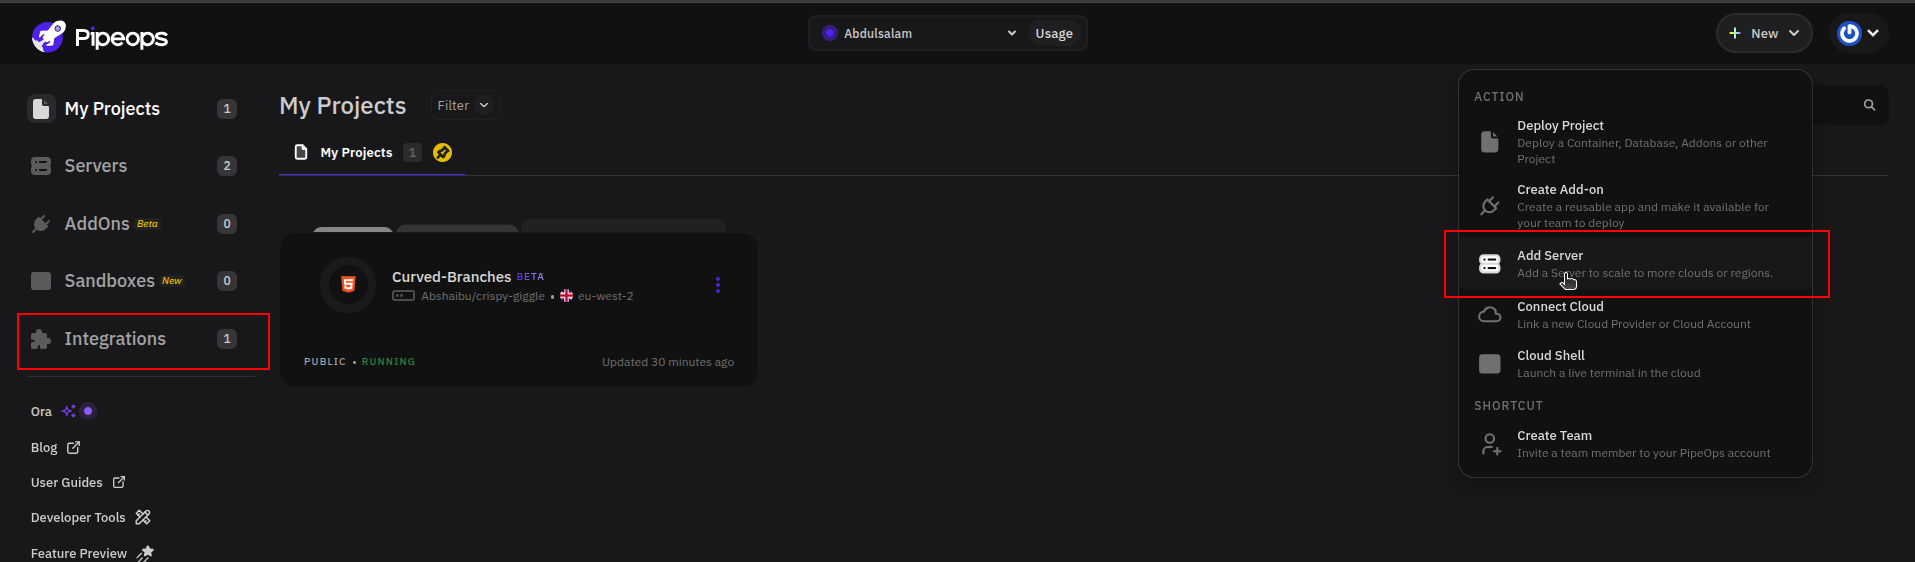Image resolution: width=1915 pixels, height=562 pixels.
Task: Click the Deploy Project document icon
Action: (1490, 141)
